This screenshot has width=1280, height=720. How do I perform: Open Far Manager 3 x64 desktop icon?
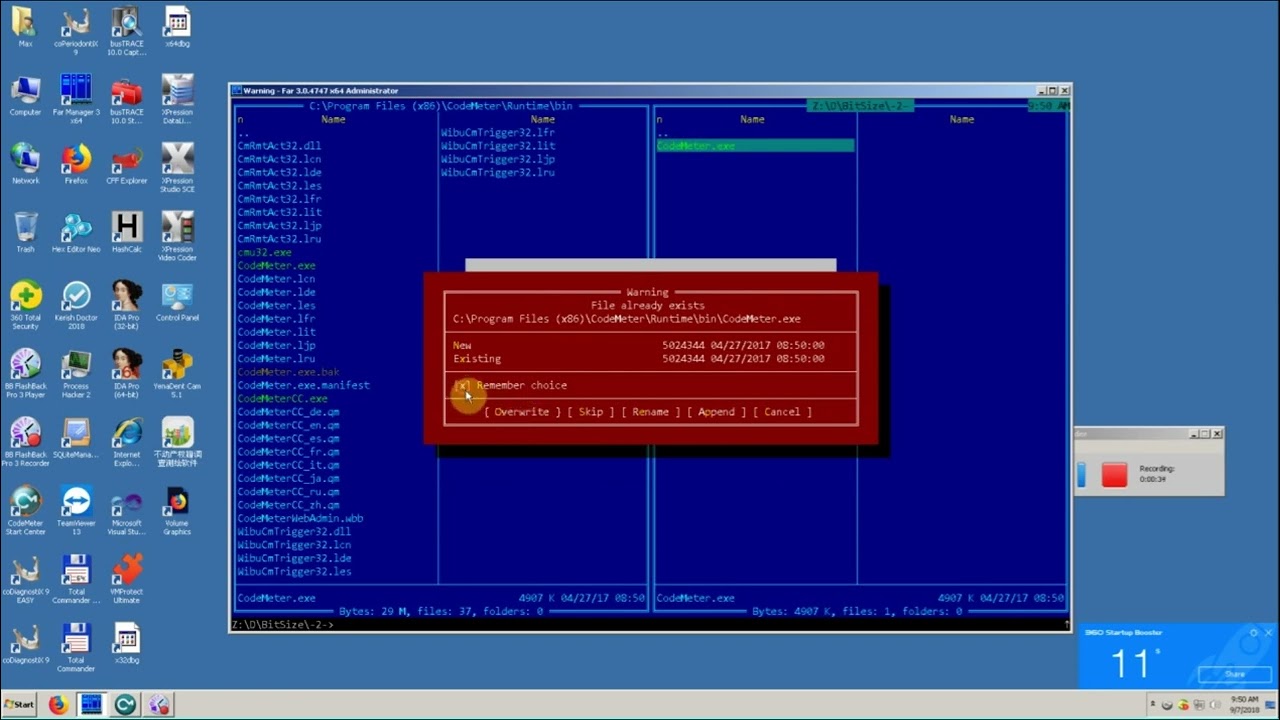click(x=75, y=99)
